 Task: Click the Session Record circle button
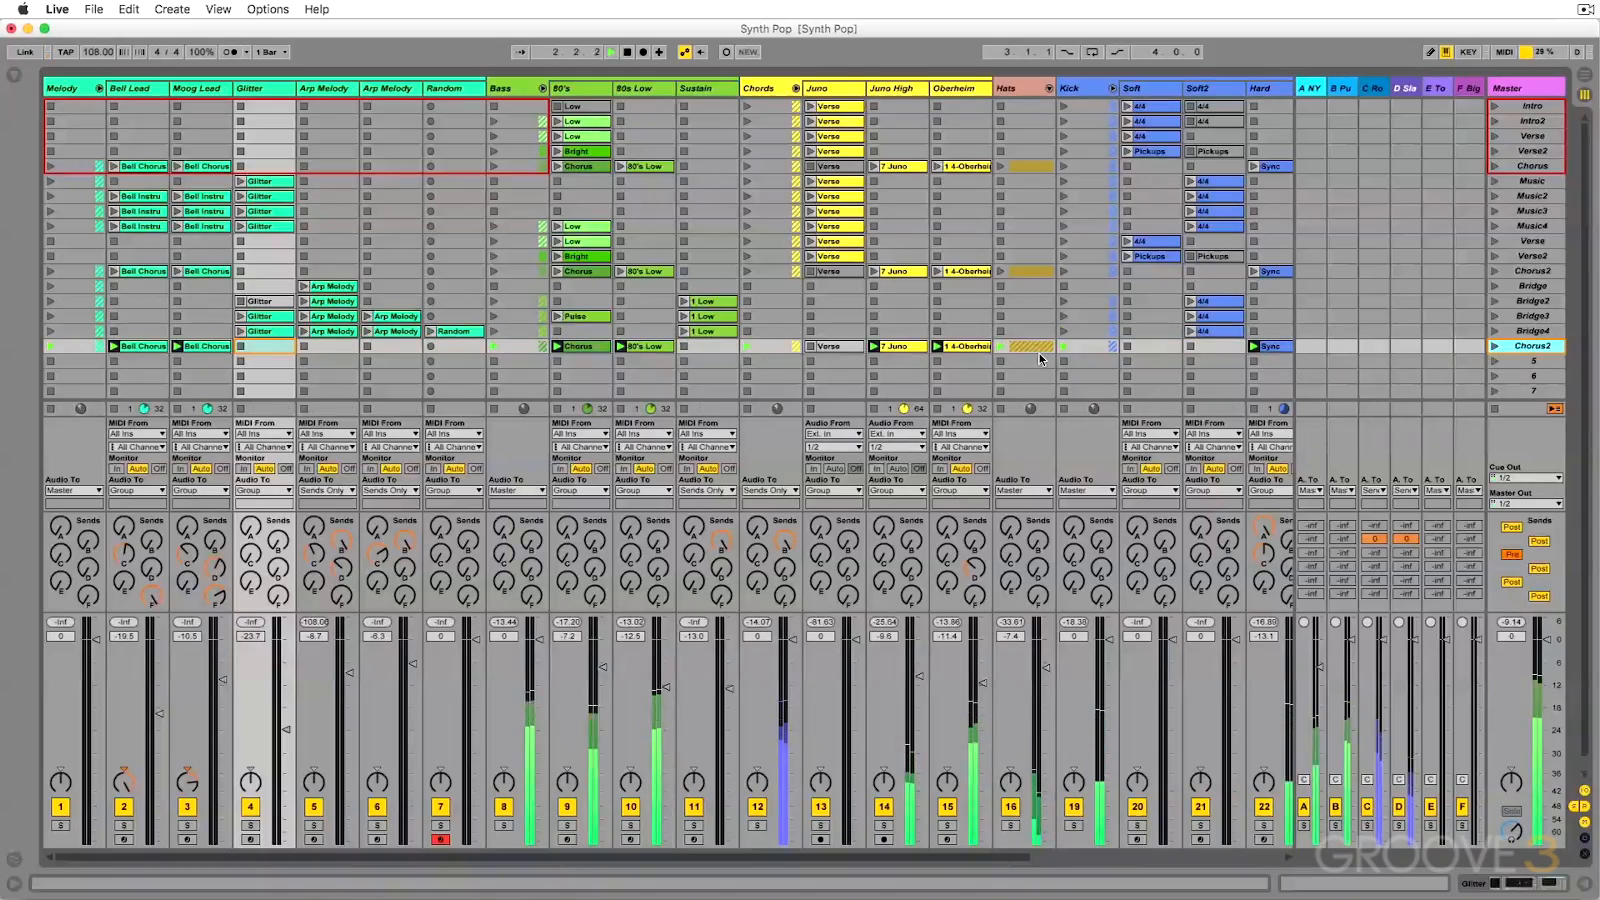point(726,52)
